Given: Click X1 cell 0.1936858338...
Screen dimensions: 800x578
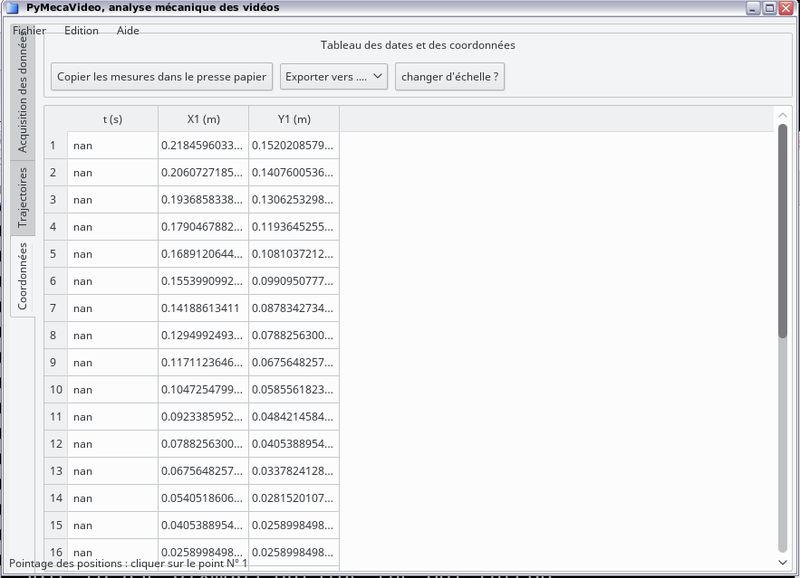Looking at the screenshot, I should (x=204, y=199).
